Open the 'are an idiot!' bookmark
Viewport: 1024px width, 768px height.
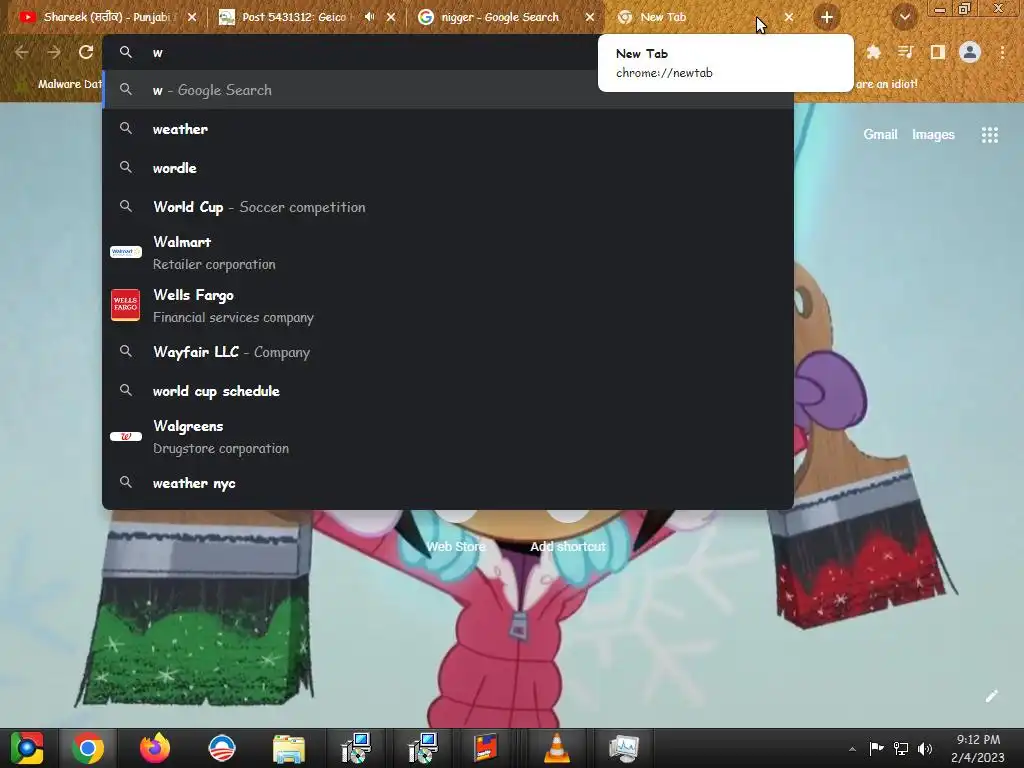[886, 84]
